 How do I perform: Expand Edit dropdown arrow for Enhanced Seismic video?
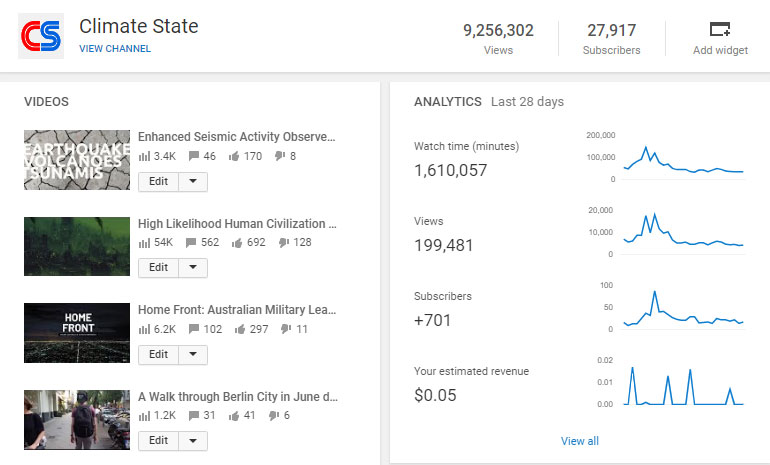pos(193,181)
